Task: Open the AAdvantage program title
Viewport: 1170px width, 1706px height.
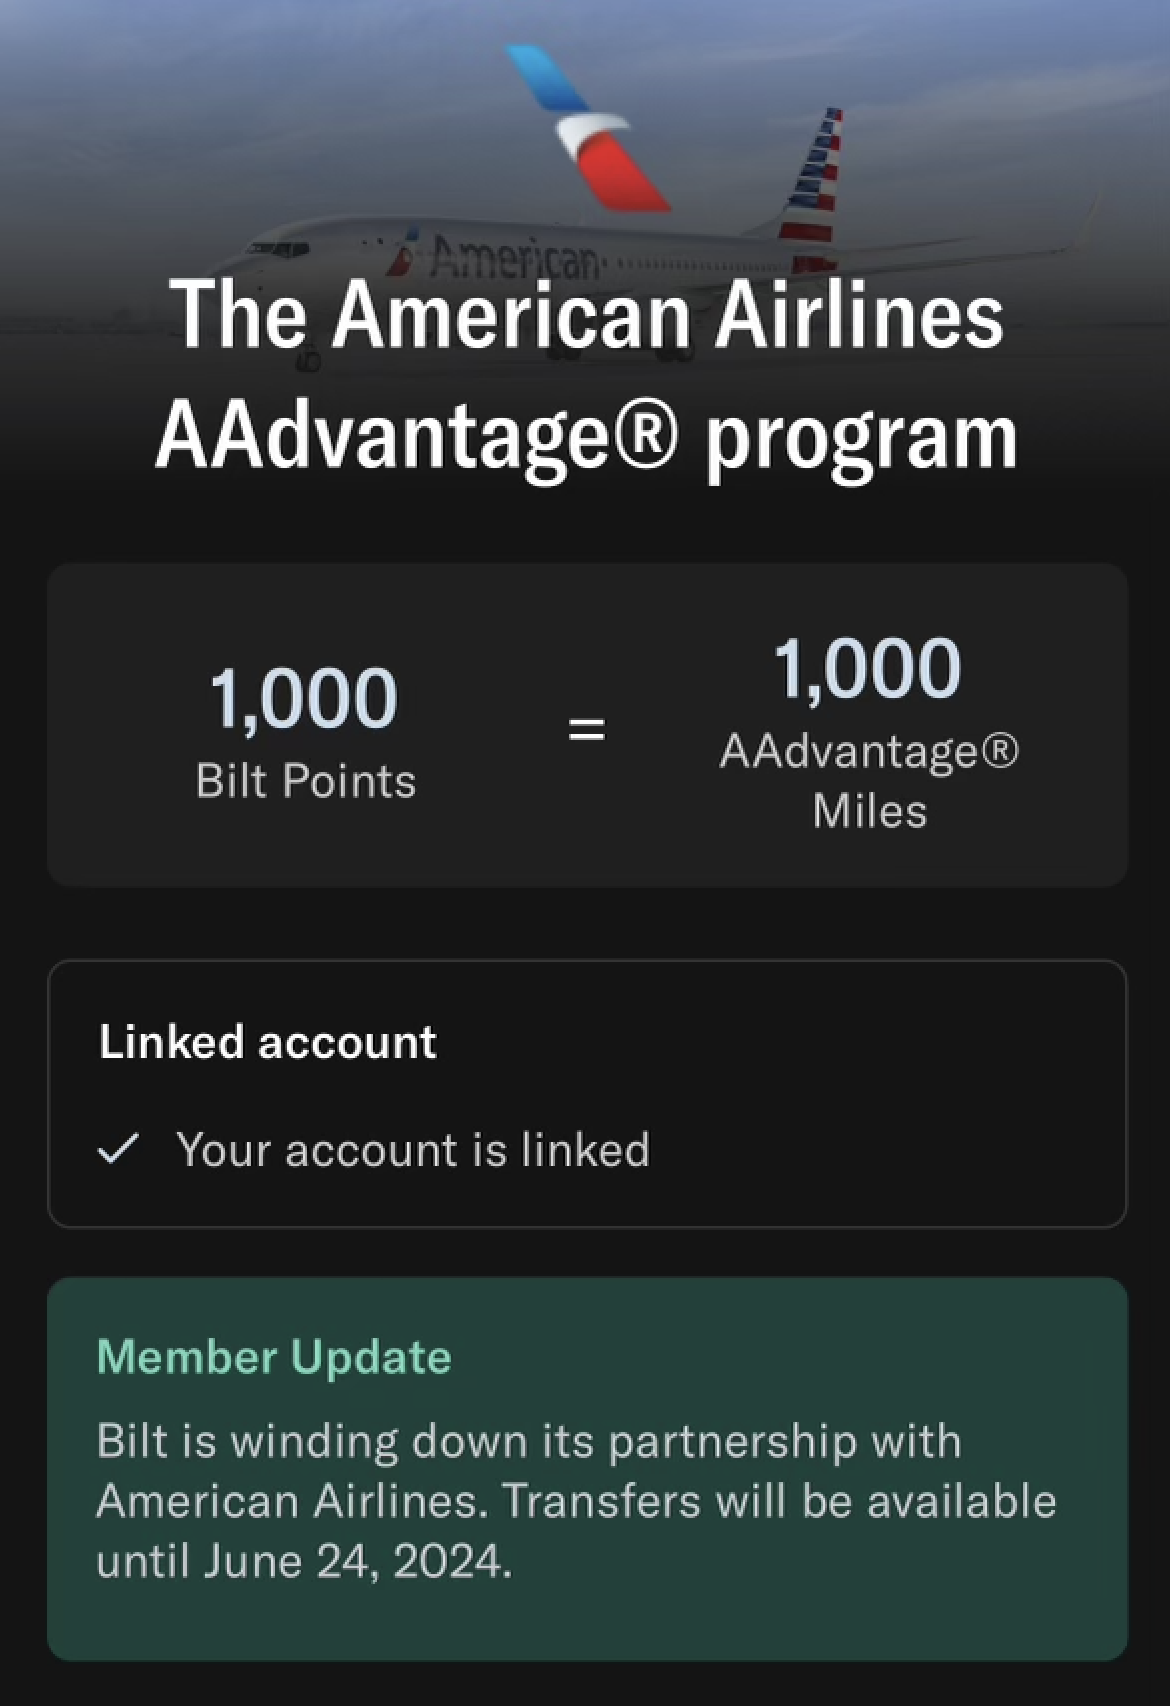Action: click(x=587, y=375)
